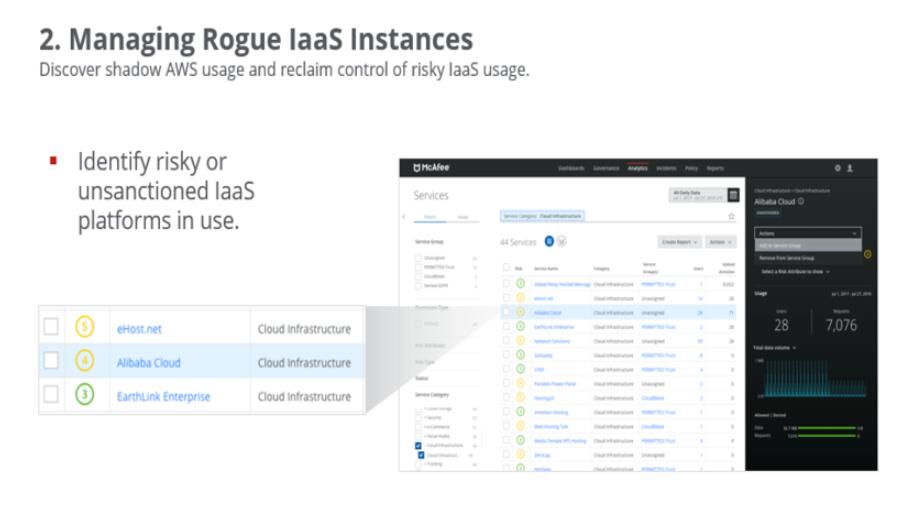Screen dimensions: 915x517
Task: Click the total data volume bar chart
Action: pyautogui.click(x=816, y=378)
